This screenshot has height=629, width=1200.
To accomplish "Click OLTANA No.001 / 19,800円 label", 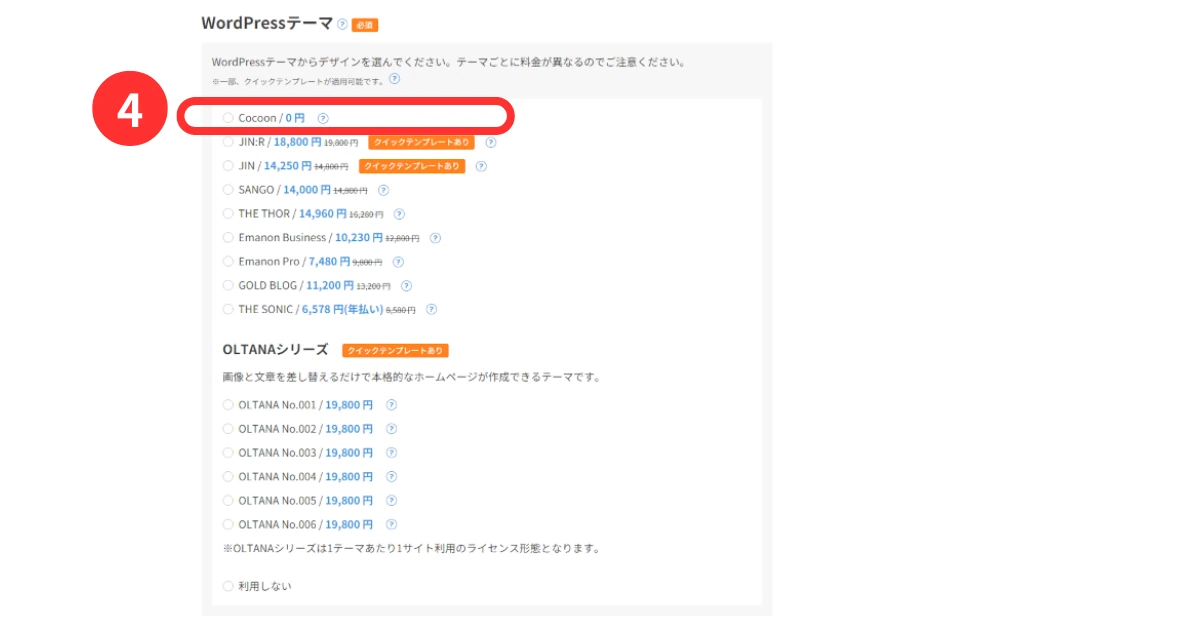I will 305,405.
